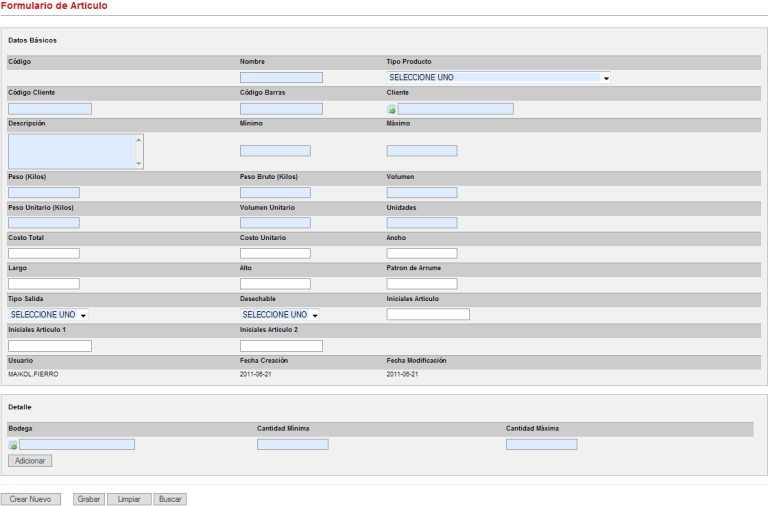Click the Iniciales Articulo 2 field
The width and height of the screenshot is (768, 506).
pyautogui.click(x=281, y=346)
